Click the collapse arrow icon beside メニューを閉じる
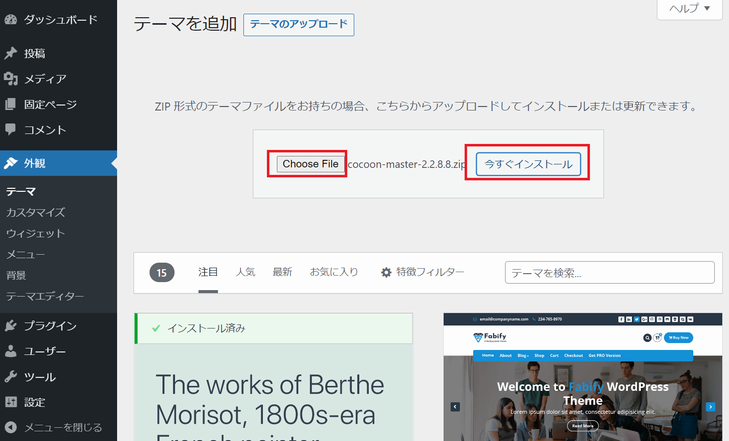 click(x=11, y=428)
